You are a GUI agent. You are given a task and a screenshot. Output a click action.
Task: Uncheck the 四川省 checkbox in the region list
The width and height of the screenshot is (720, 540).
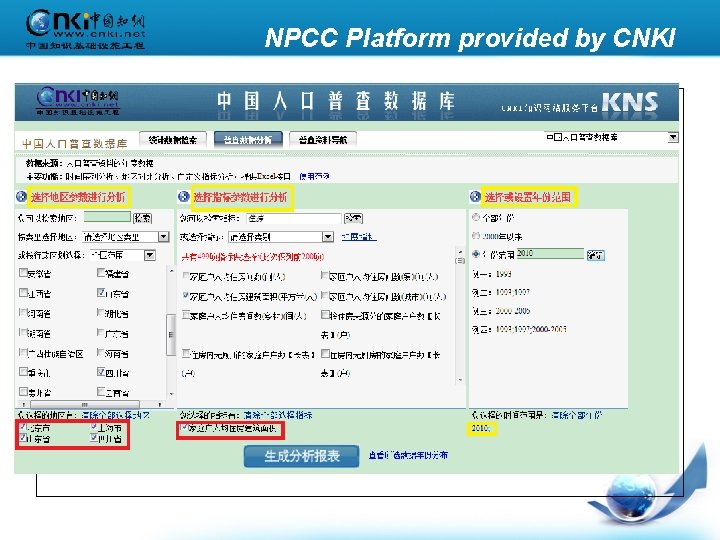point(101,372)
